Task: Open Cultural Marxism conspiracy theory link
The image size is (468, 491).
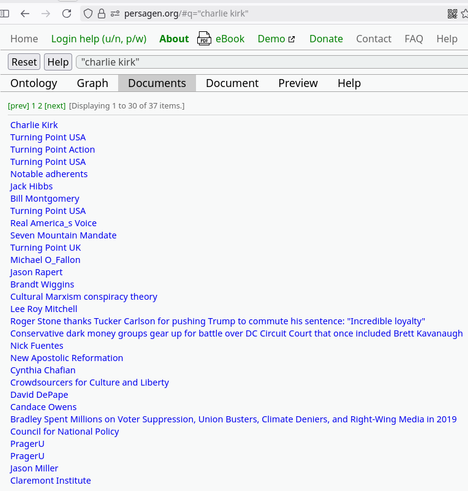Action: pos(84,297)
